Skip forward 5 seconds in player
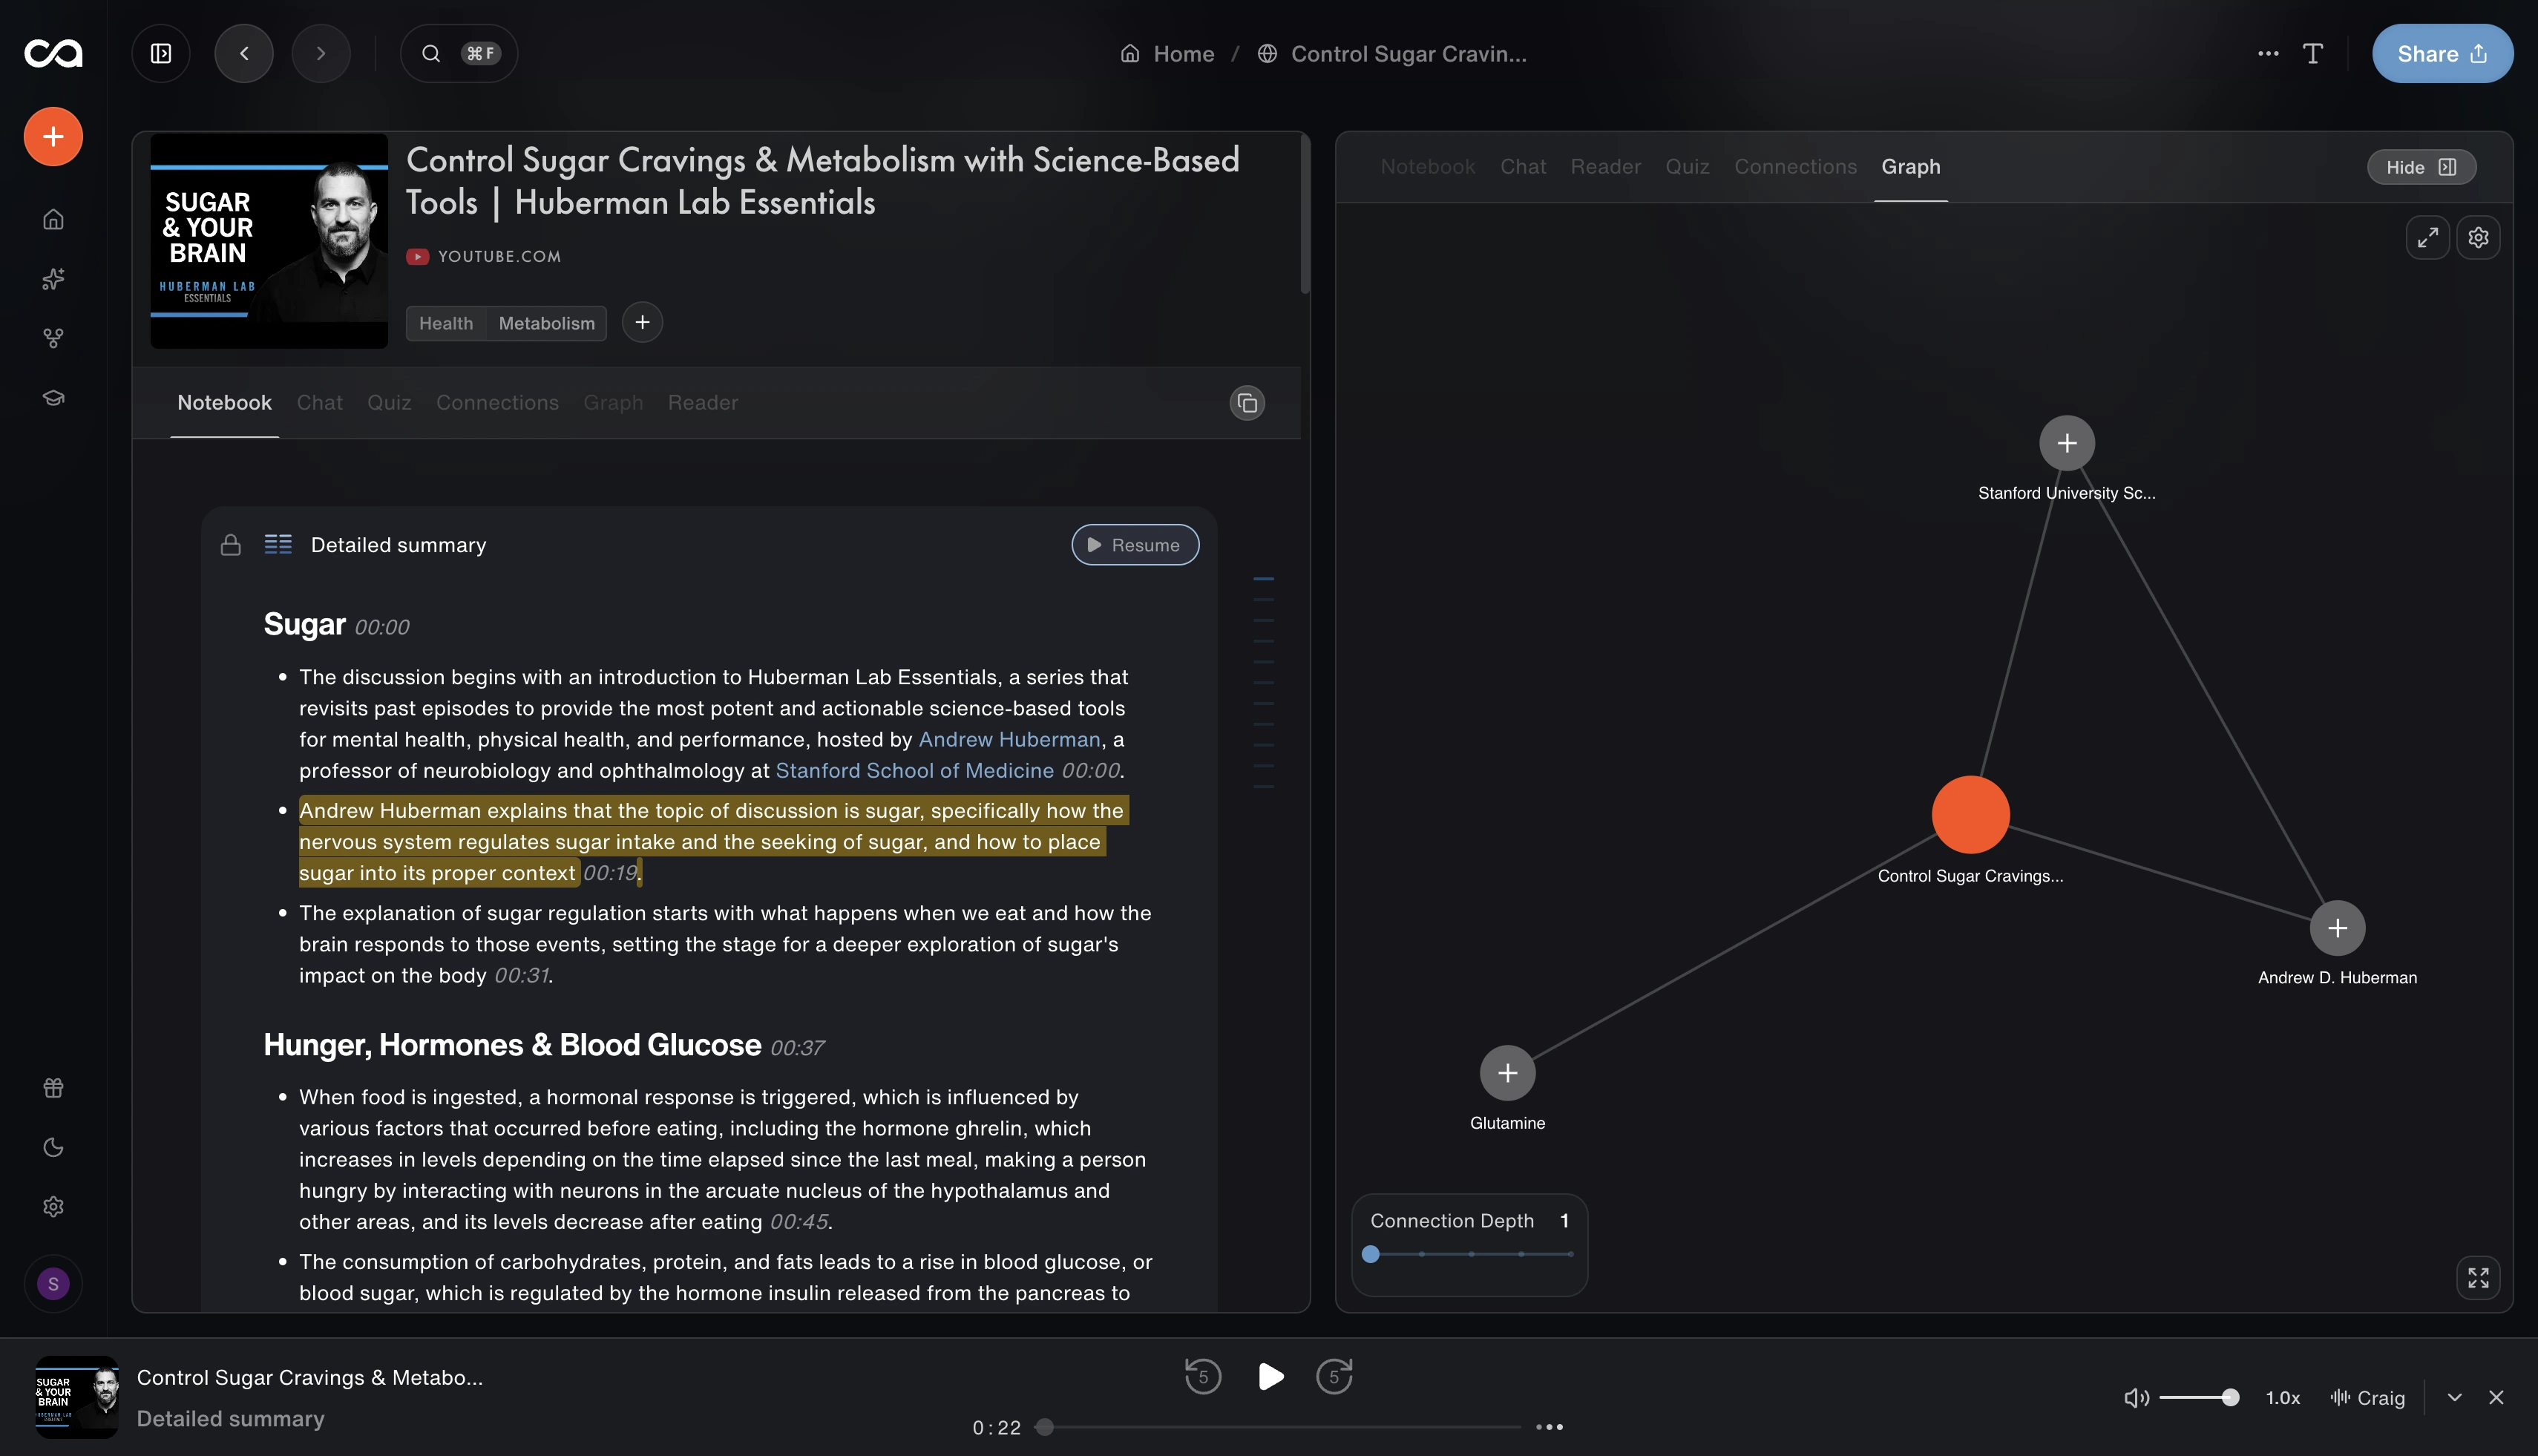2538x1456 pixels. pos(1334,1376)
